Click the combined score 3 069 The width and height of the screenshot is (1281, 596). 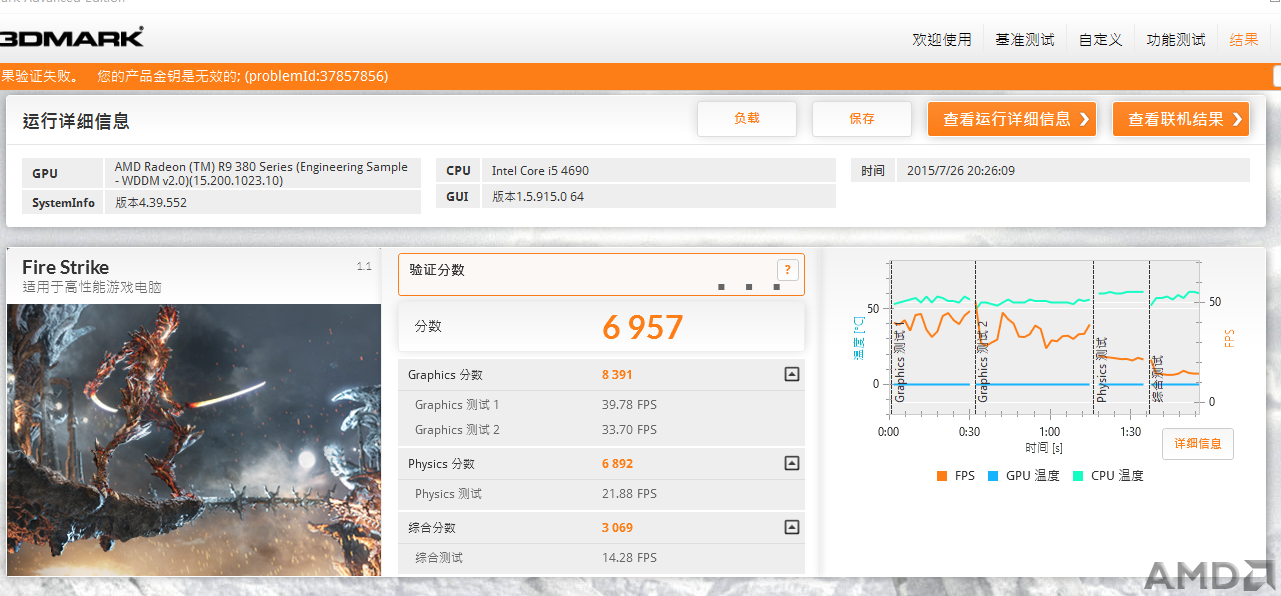[x=617, y=527]
